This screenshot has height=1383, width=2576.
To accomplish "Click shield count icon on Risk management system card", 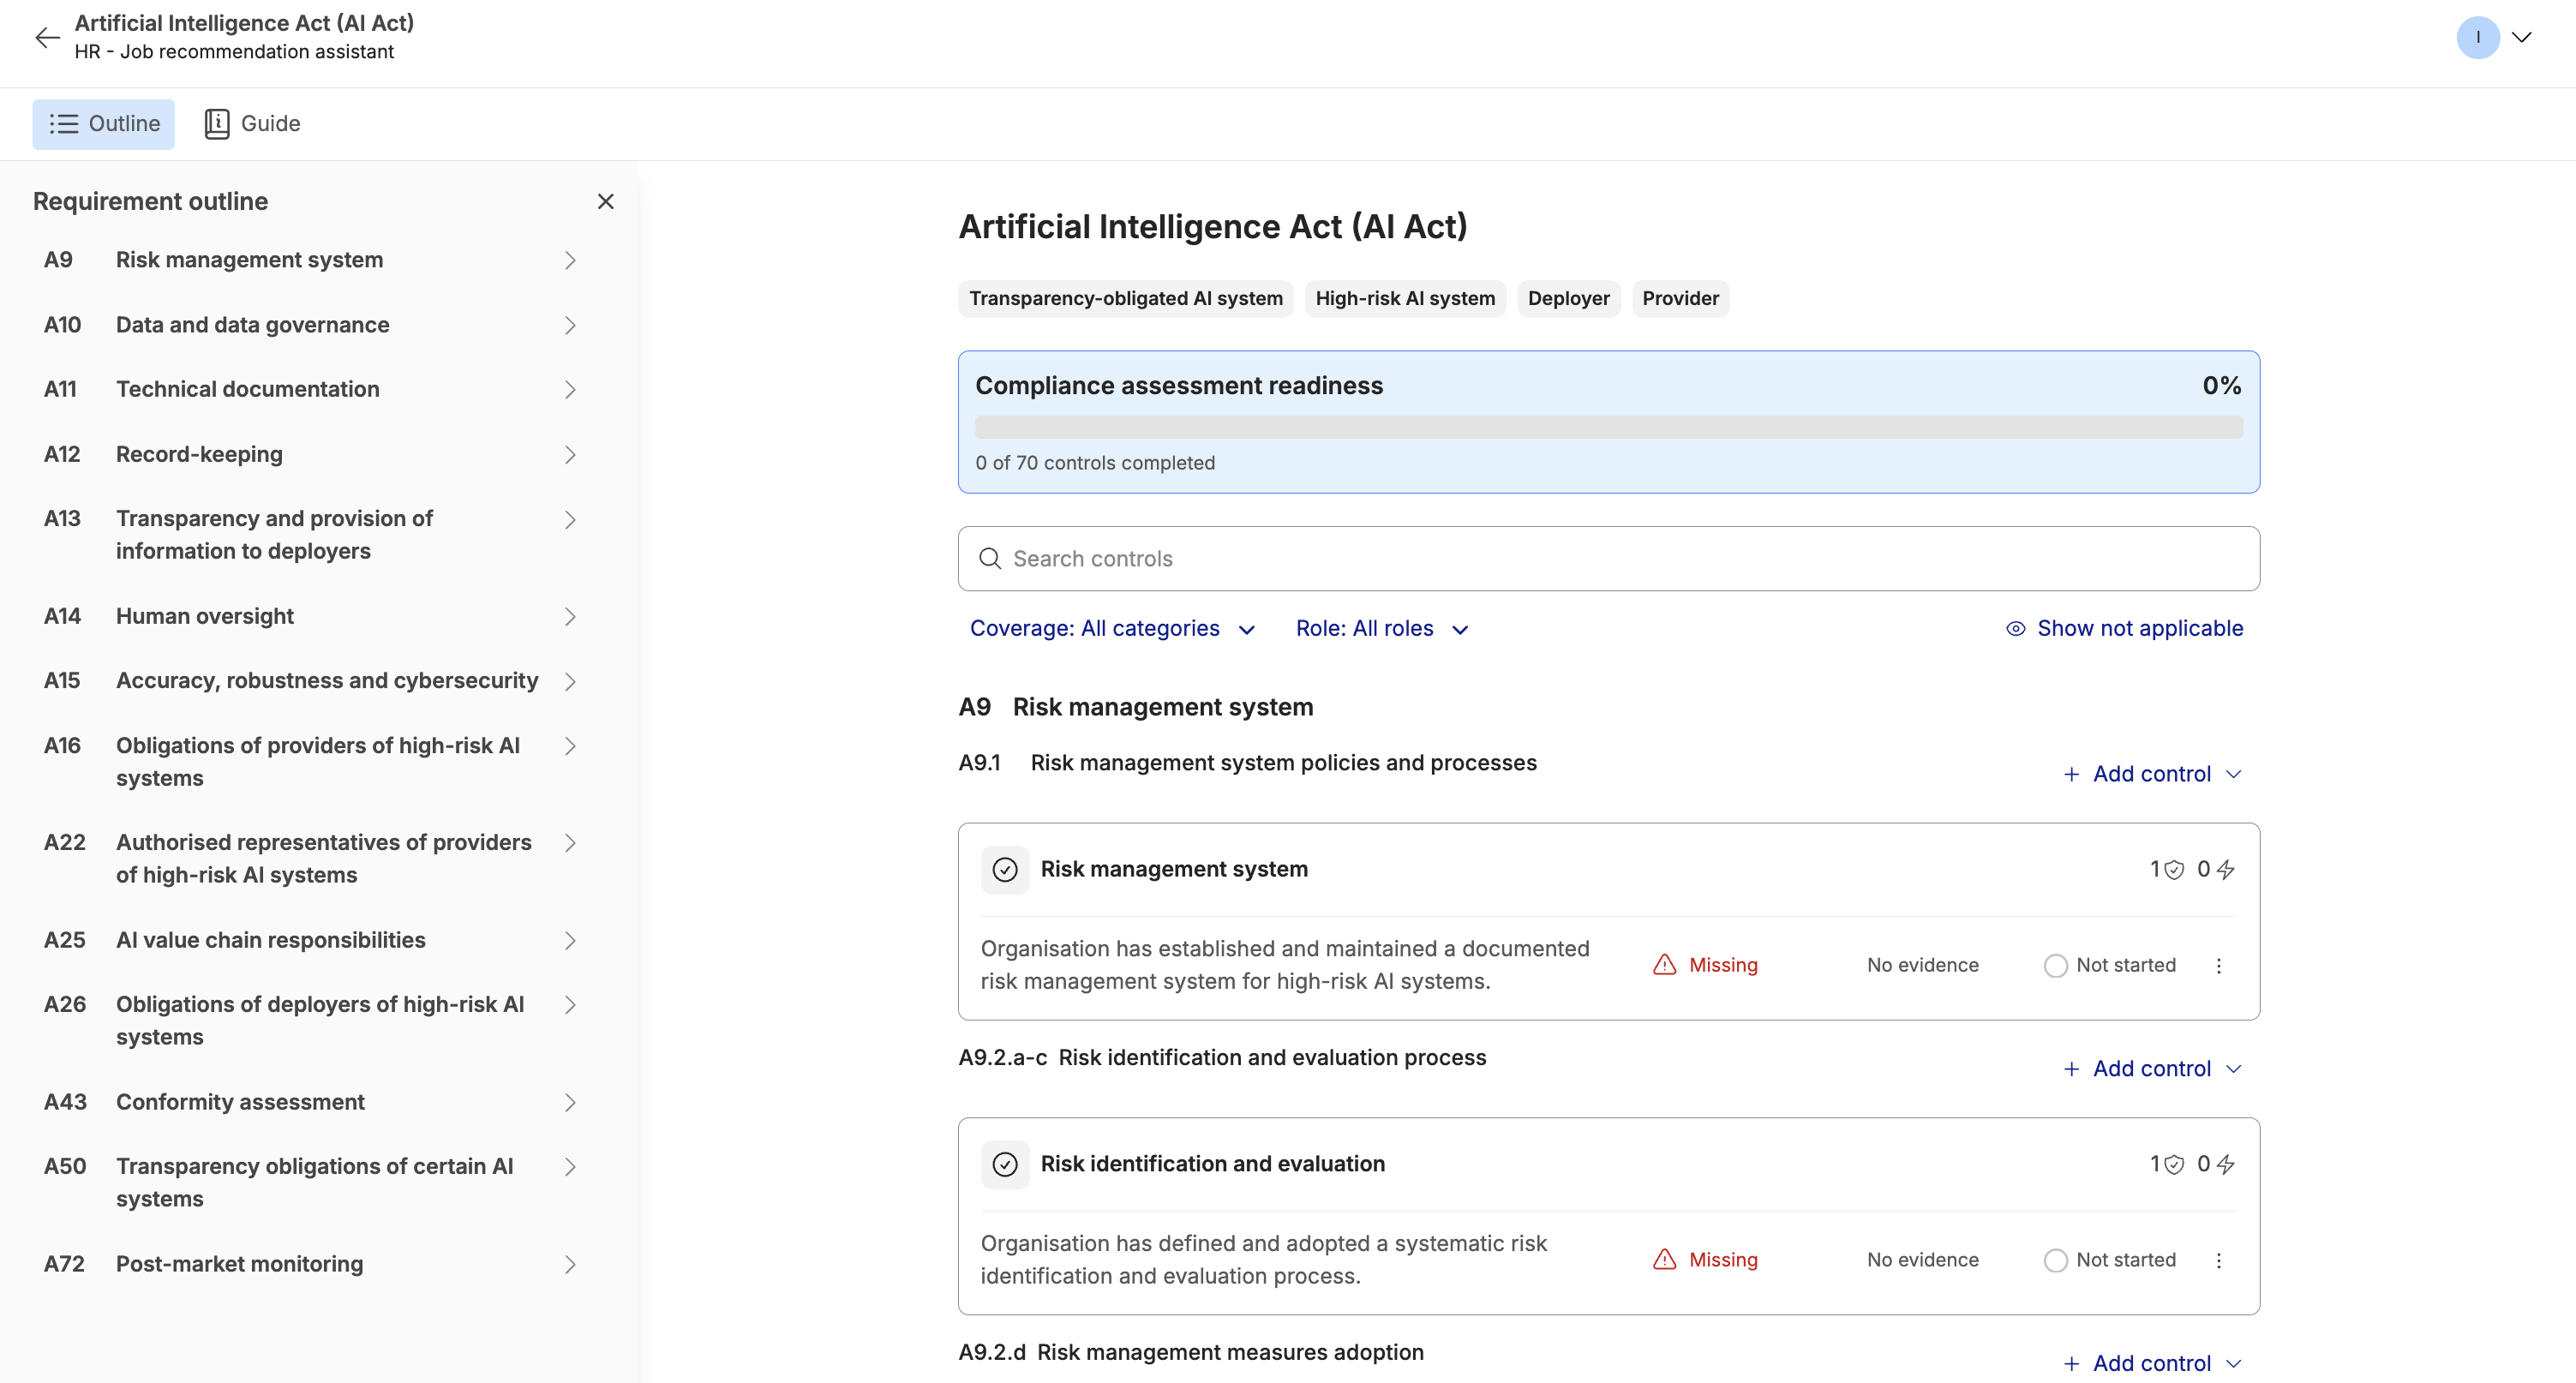I will (x=2173, y=870).
